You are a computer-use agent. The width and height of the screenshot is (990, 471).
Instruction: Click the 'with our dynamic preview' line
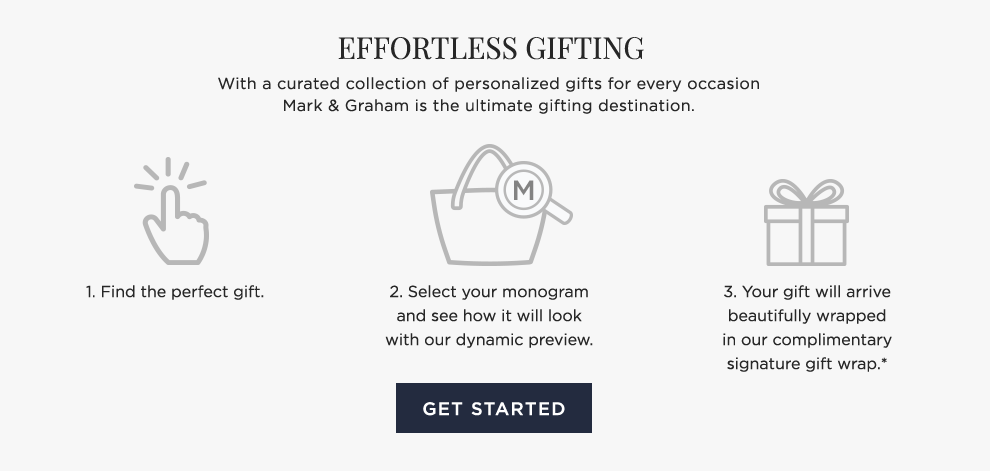(x=489, y=340)
